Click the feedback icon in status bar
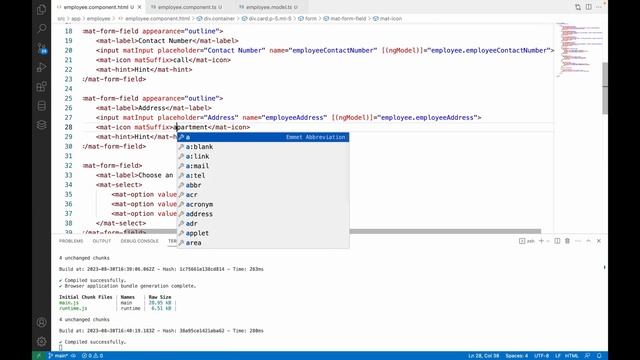Screen dimensions: 640x360 [x=587, y=356]
